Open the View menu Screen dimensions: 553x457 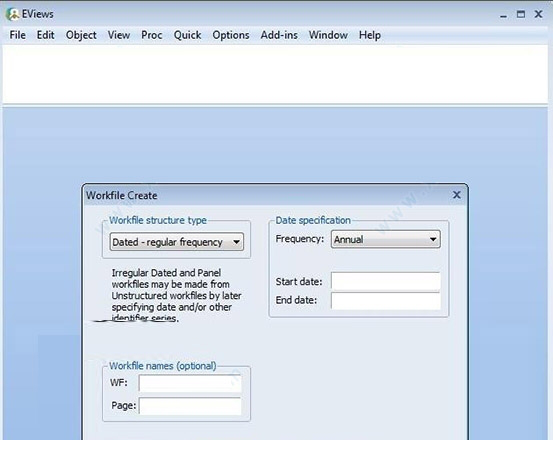coord(119,35)
